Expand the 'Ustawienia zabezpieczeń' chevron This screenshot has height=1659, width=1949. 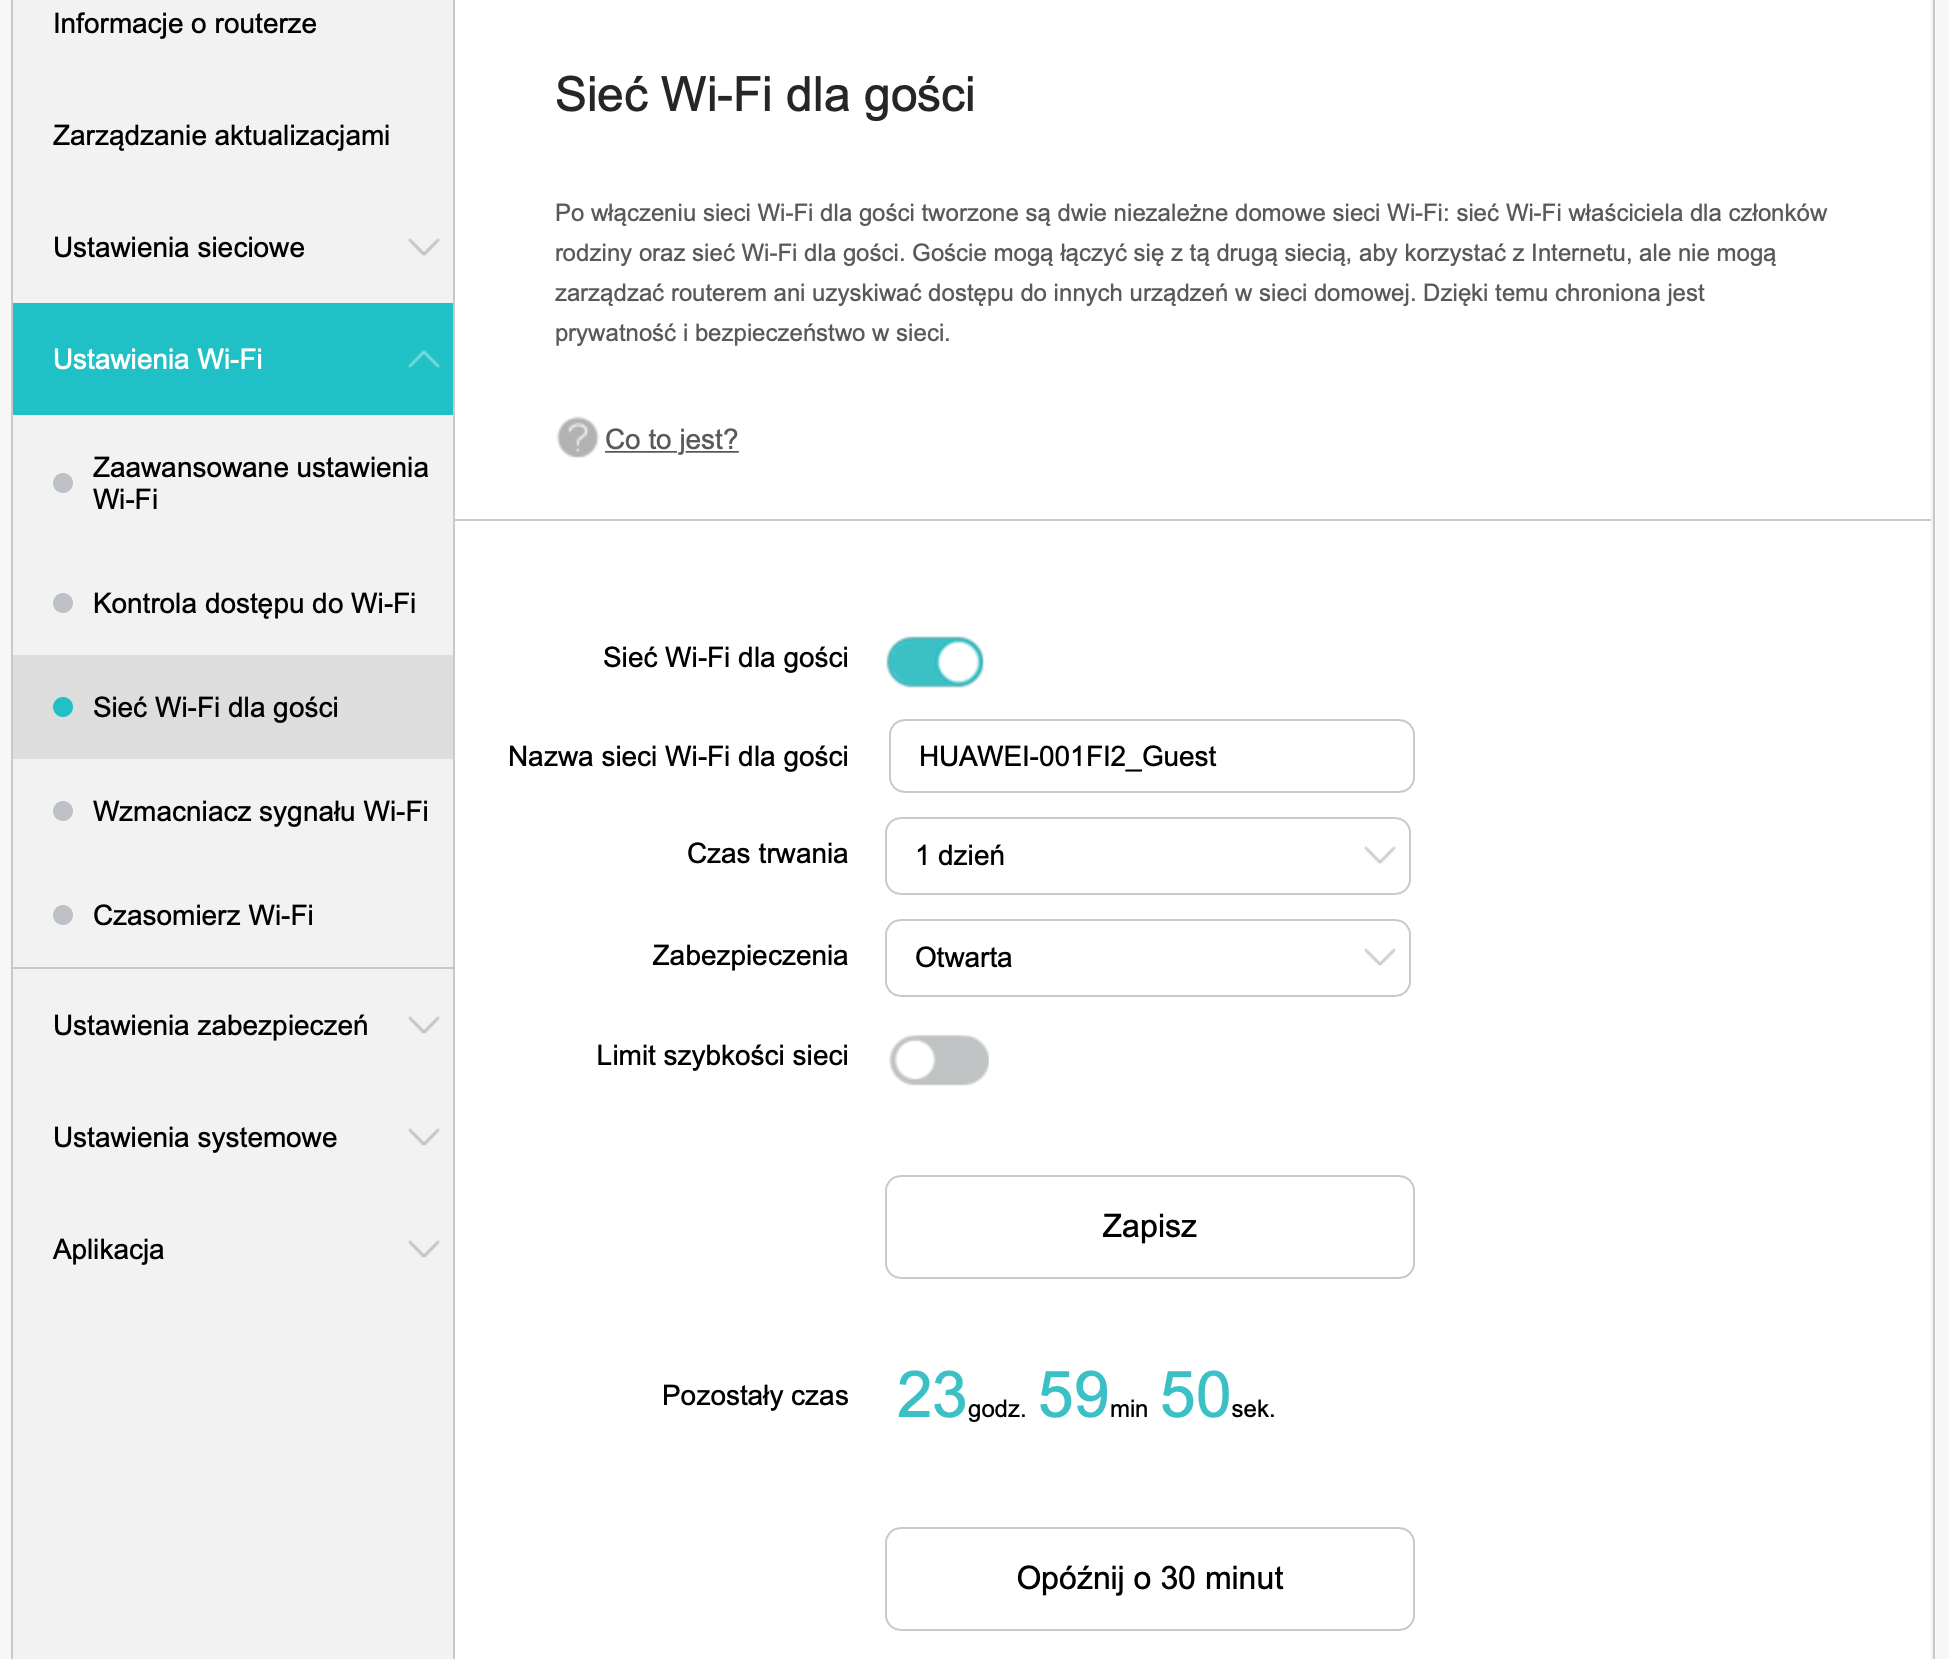coord(424,1025)
